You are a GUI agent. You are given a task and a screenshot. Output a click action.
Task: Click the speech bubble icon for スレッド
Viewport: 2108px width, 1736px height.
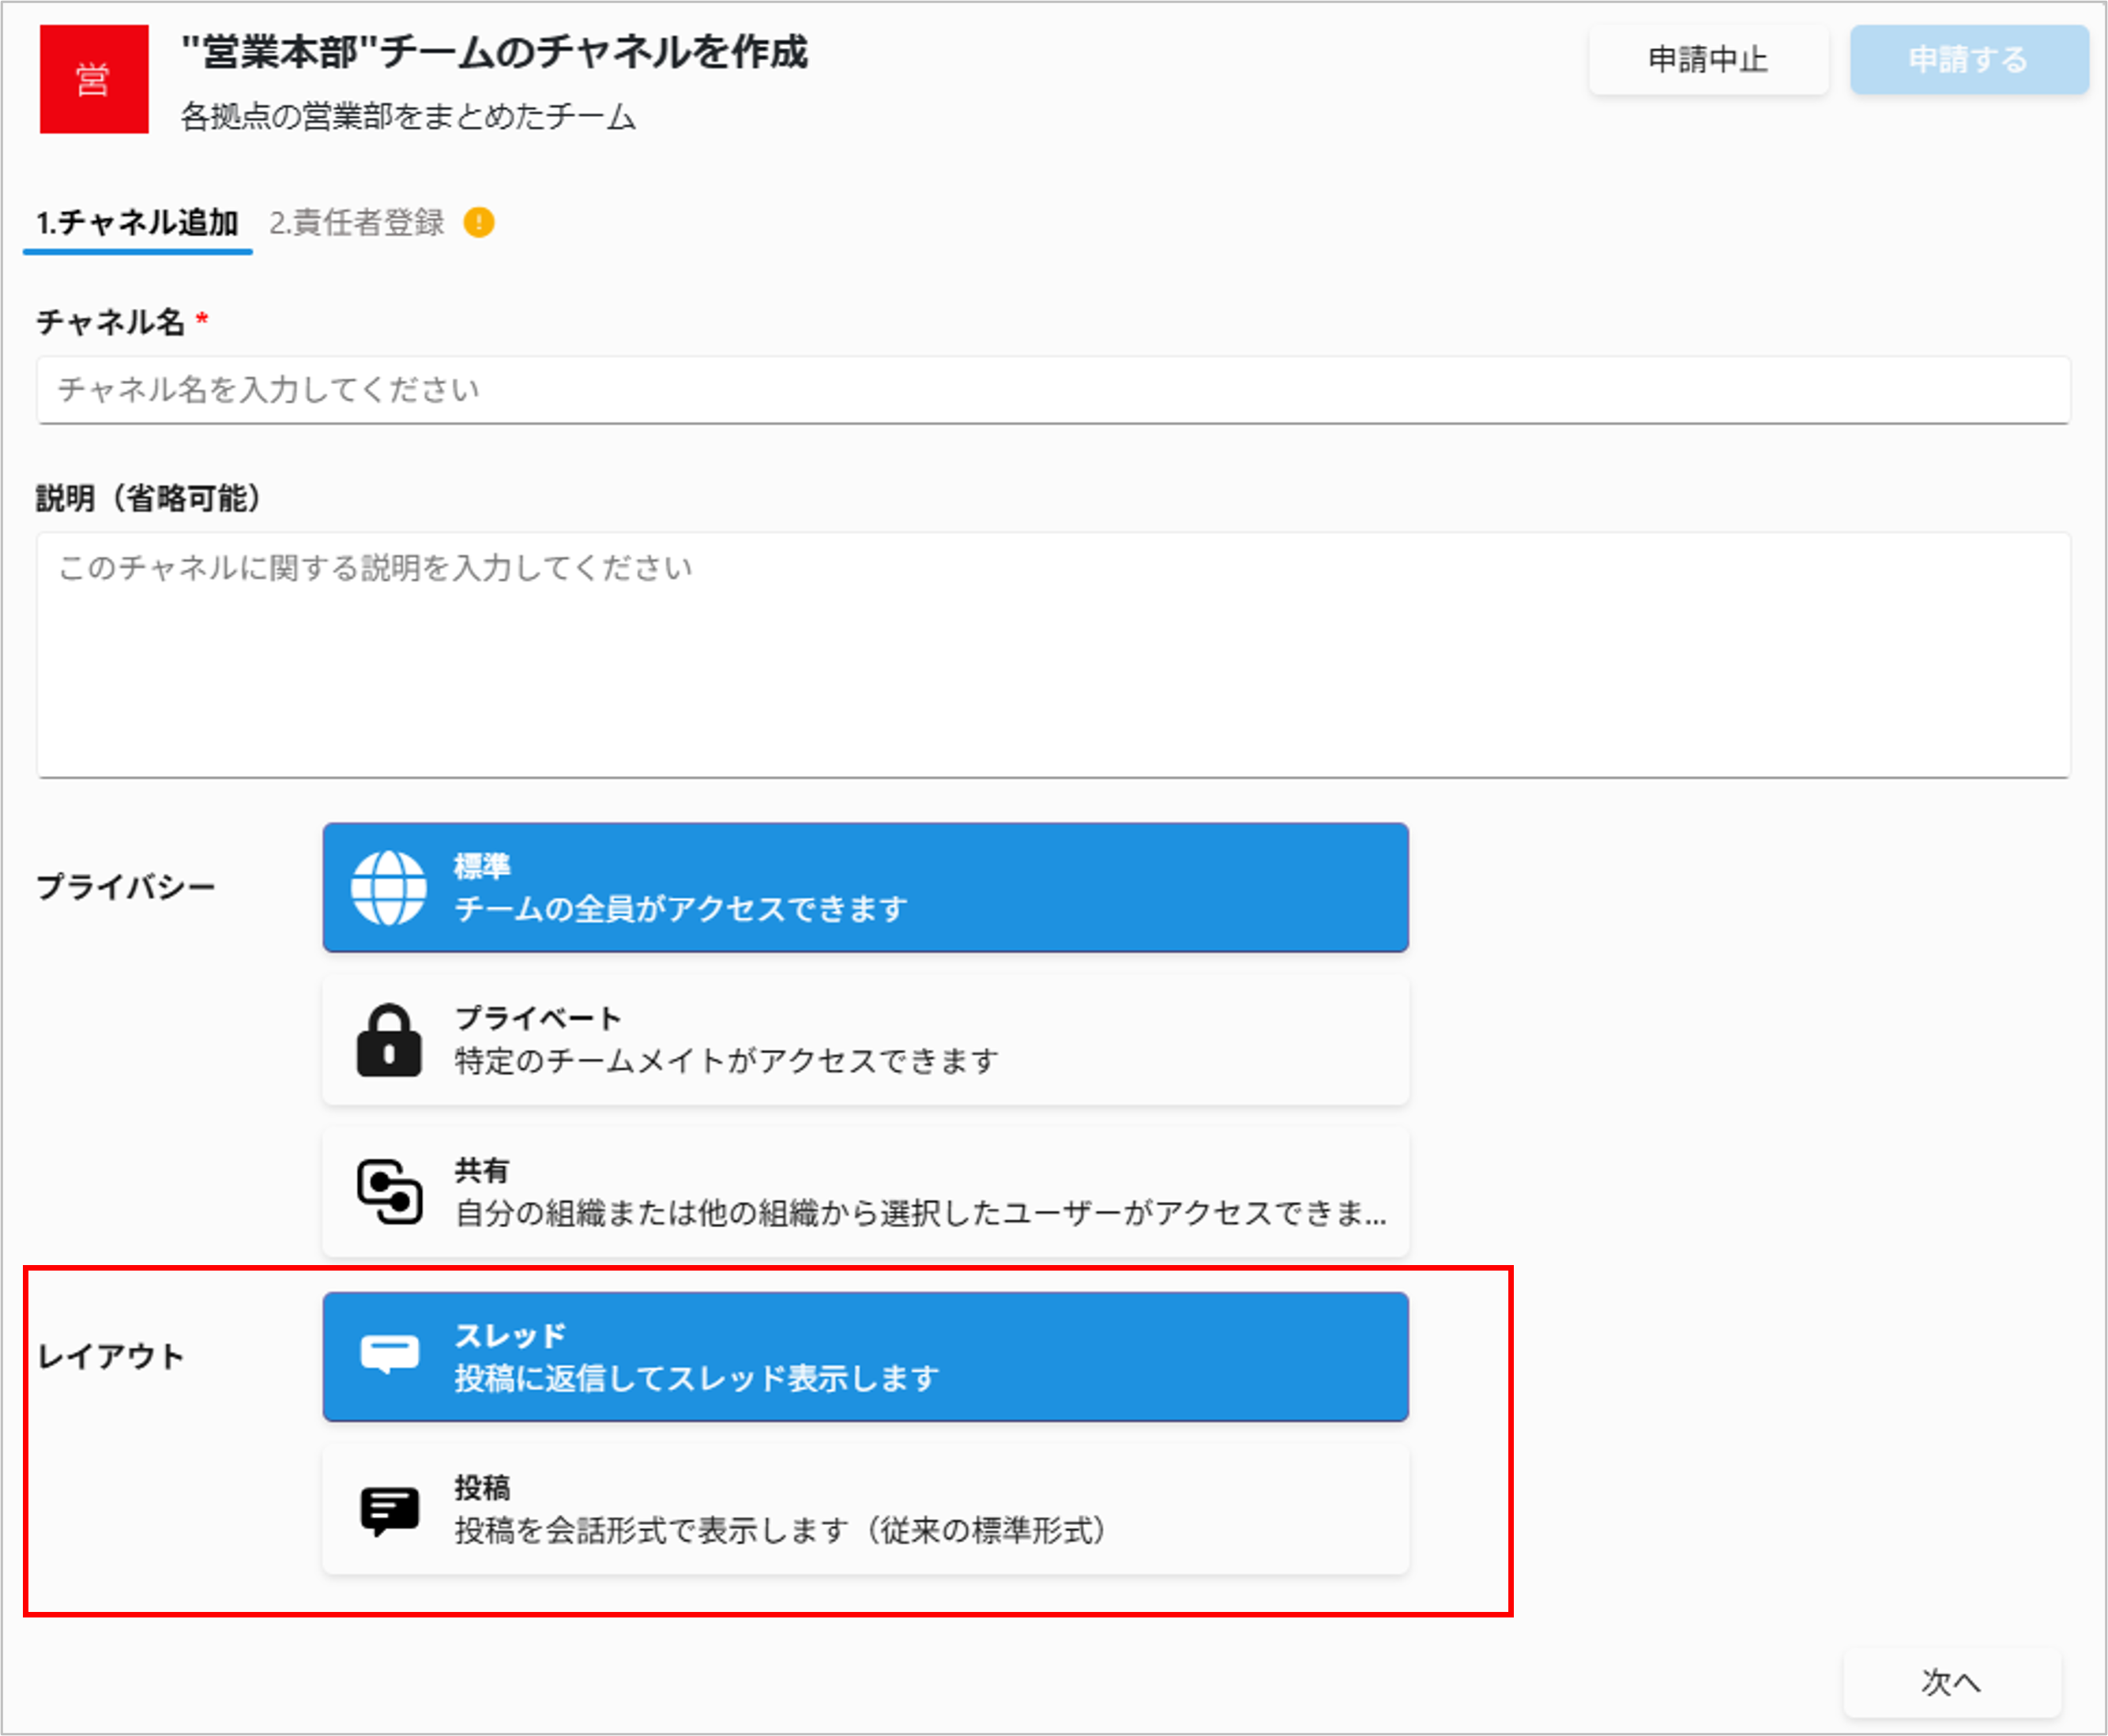click(x=389, y=1355)
